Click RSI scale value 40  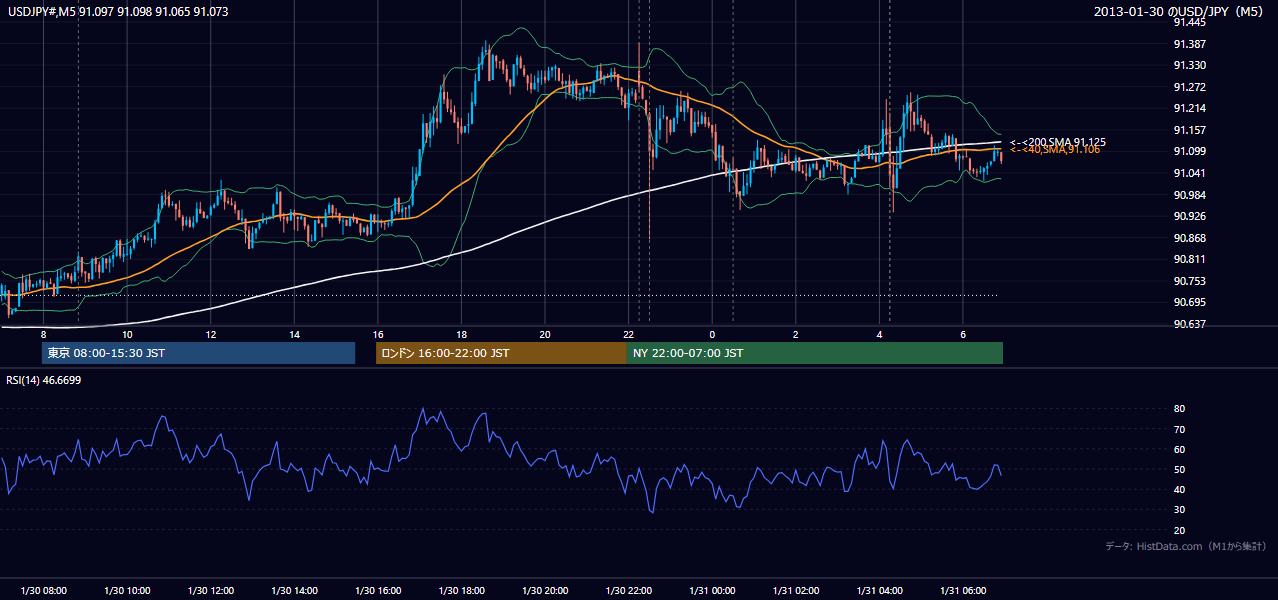tap(1180, 490)
